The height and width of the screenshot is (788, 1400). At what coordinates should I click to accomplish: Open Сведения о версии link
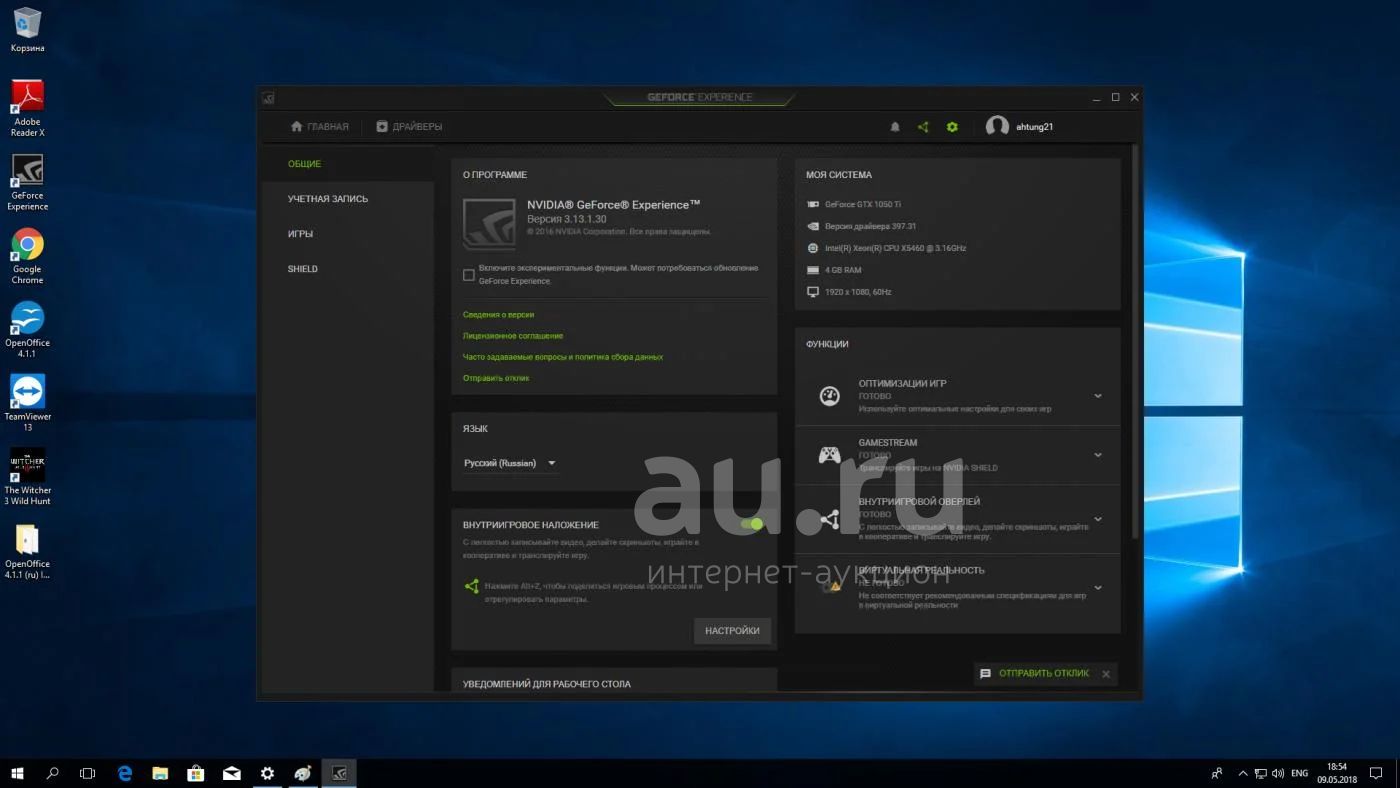click(498, 315)
